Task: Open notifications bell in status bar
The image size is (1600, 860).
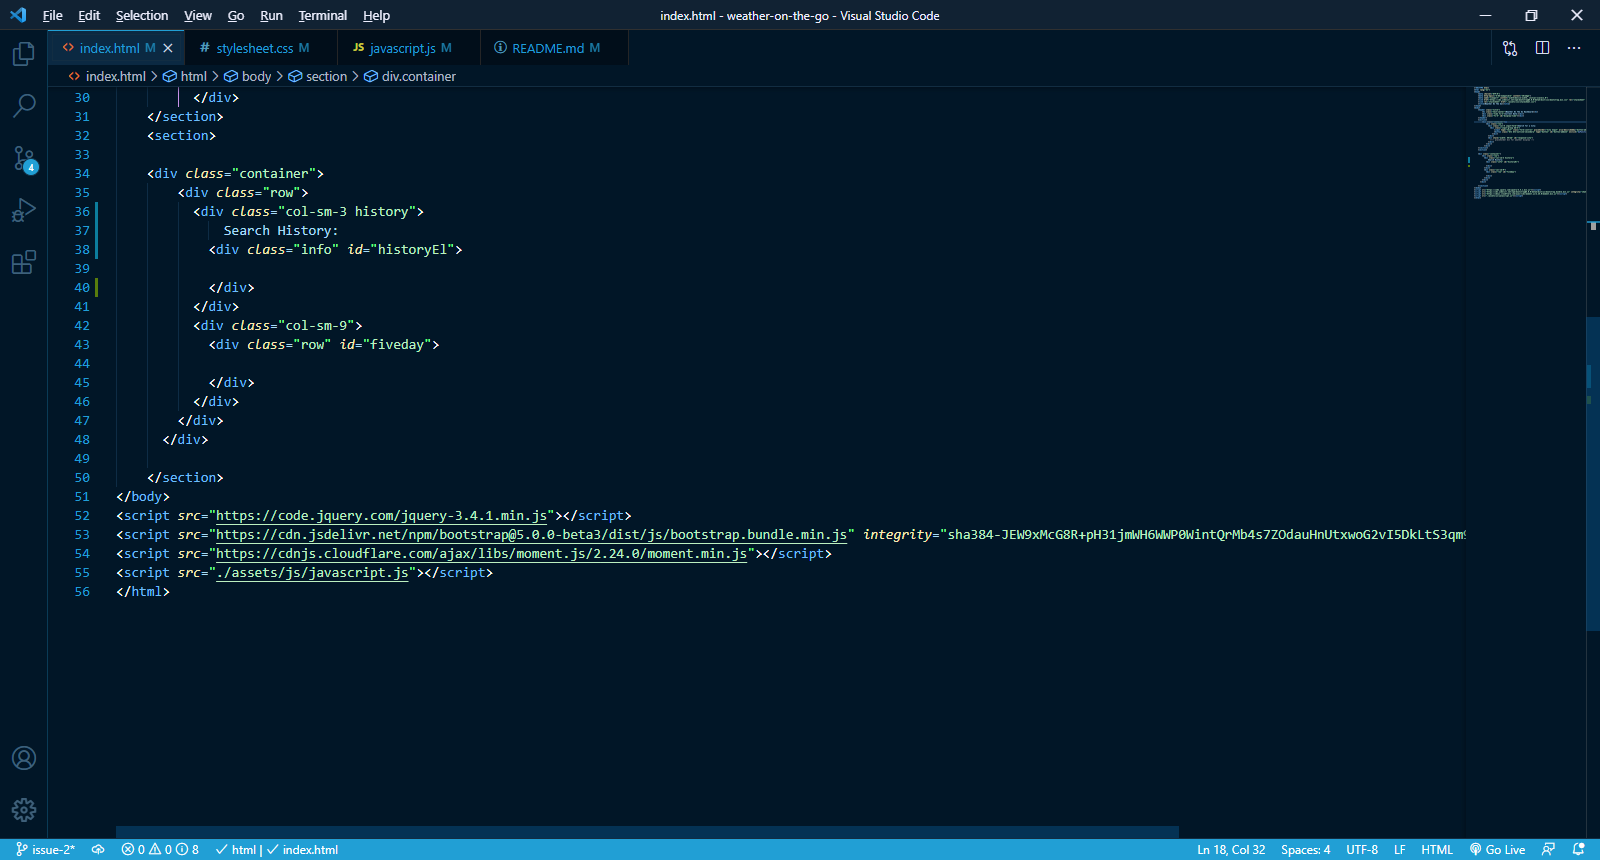Action: tap(1579, 849)
